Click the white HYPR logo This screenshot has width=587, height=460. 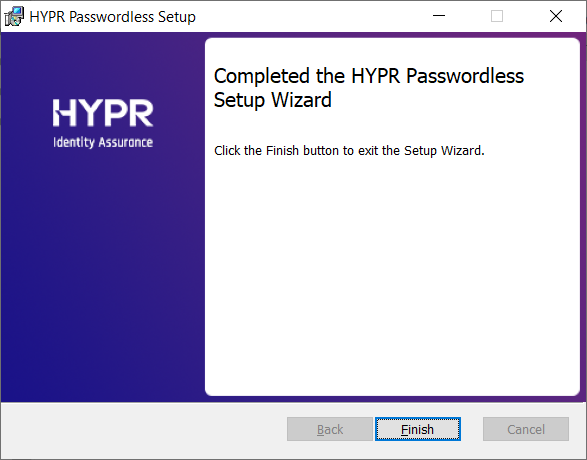[103, 113]
